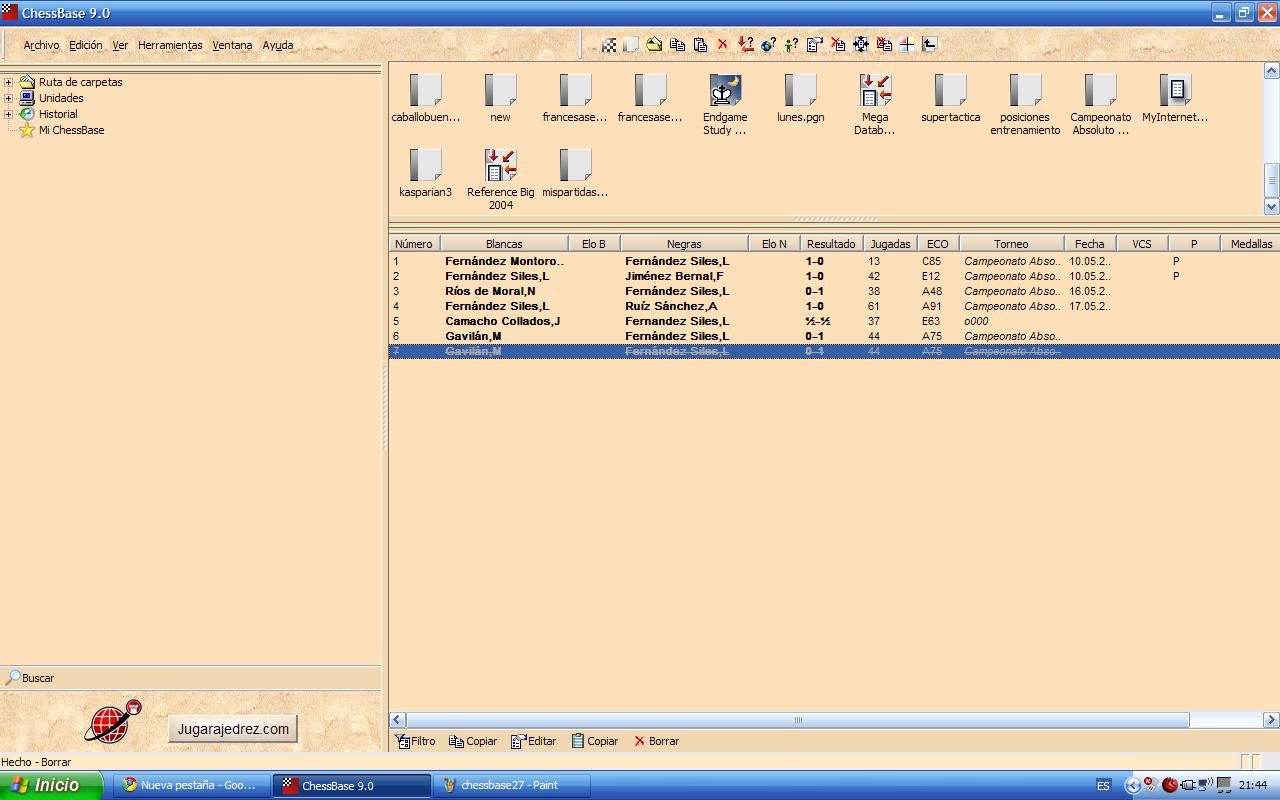The width and height of the screenshot is (1280, 800).
Task: Click the ES language indicator in taskbar
Action: pyautogui.click(x=1103, y=785)
